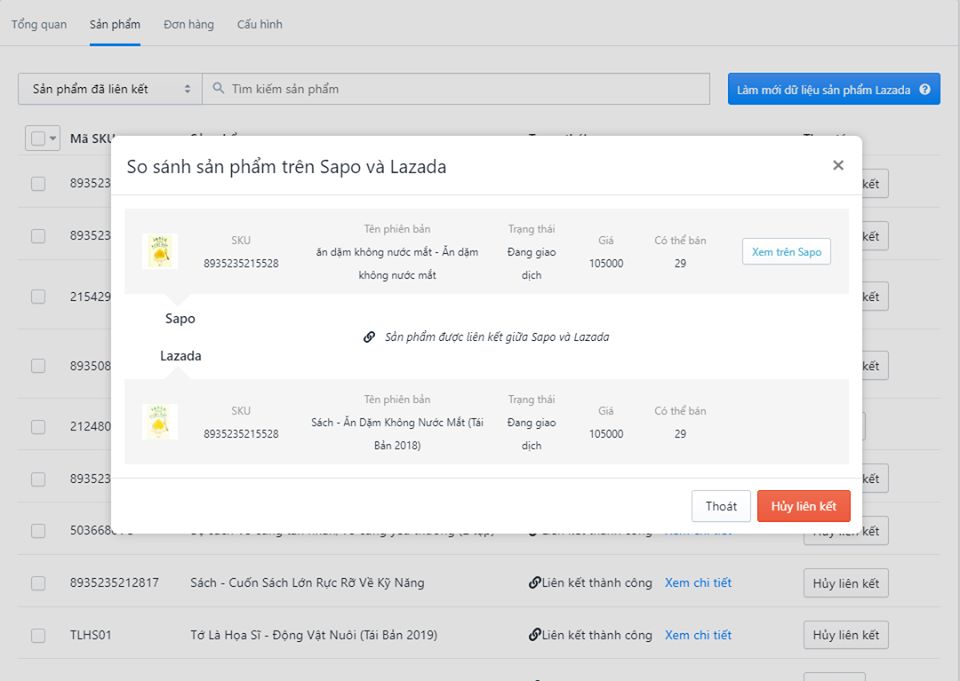Click the search magnifier icon

218,89
